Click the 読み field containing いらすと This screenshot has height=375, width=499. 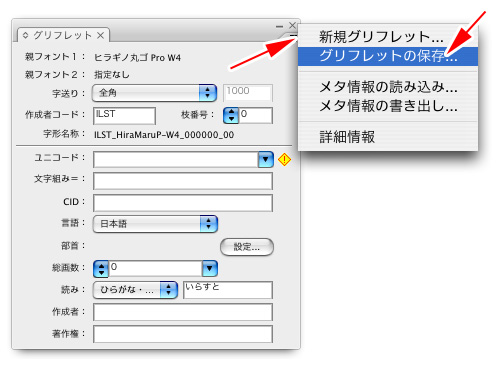[228, 290]
